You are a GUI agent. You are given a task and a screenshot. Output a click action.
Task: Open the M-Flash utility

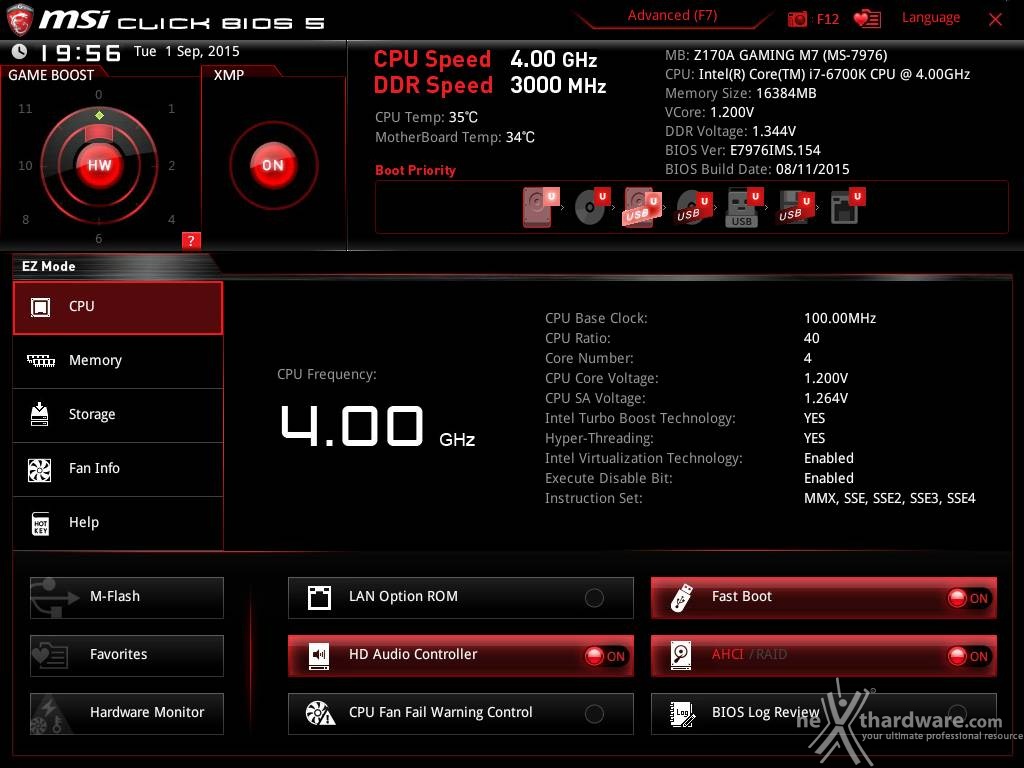click(127, 598)
